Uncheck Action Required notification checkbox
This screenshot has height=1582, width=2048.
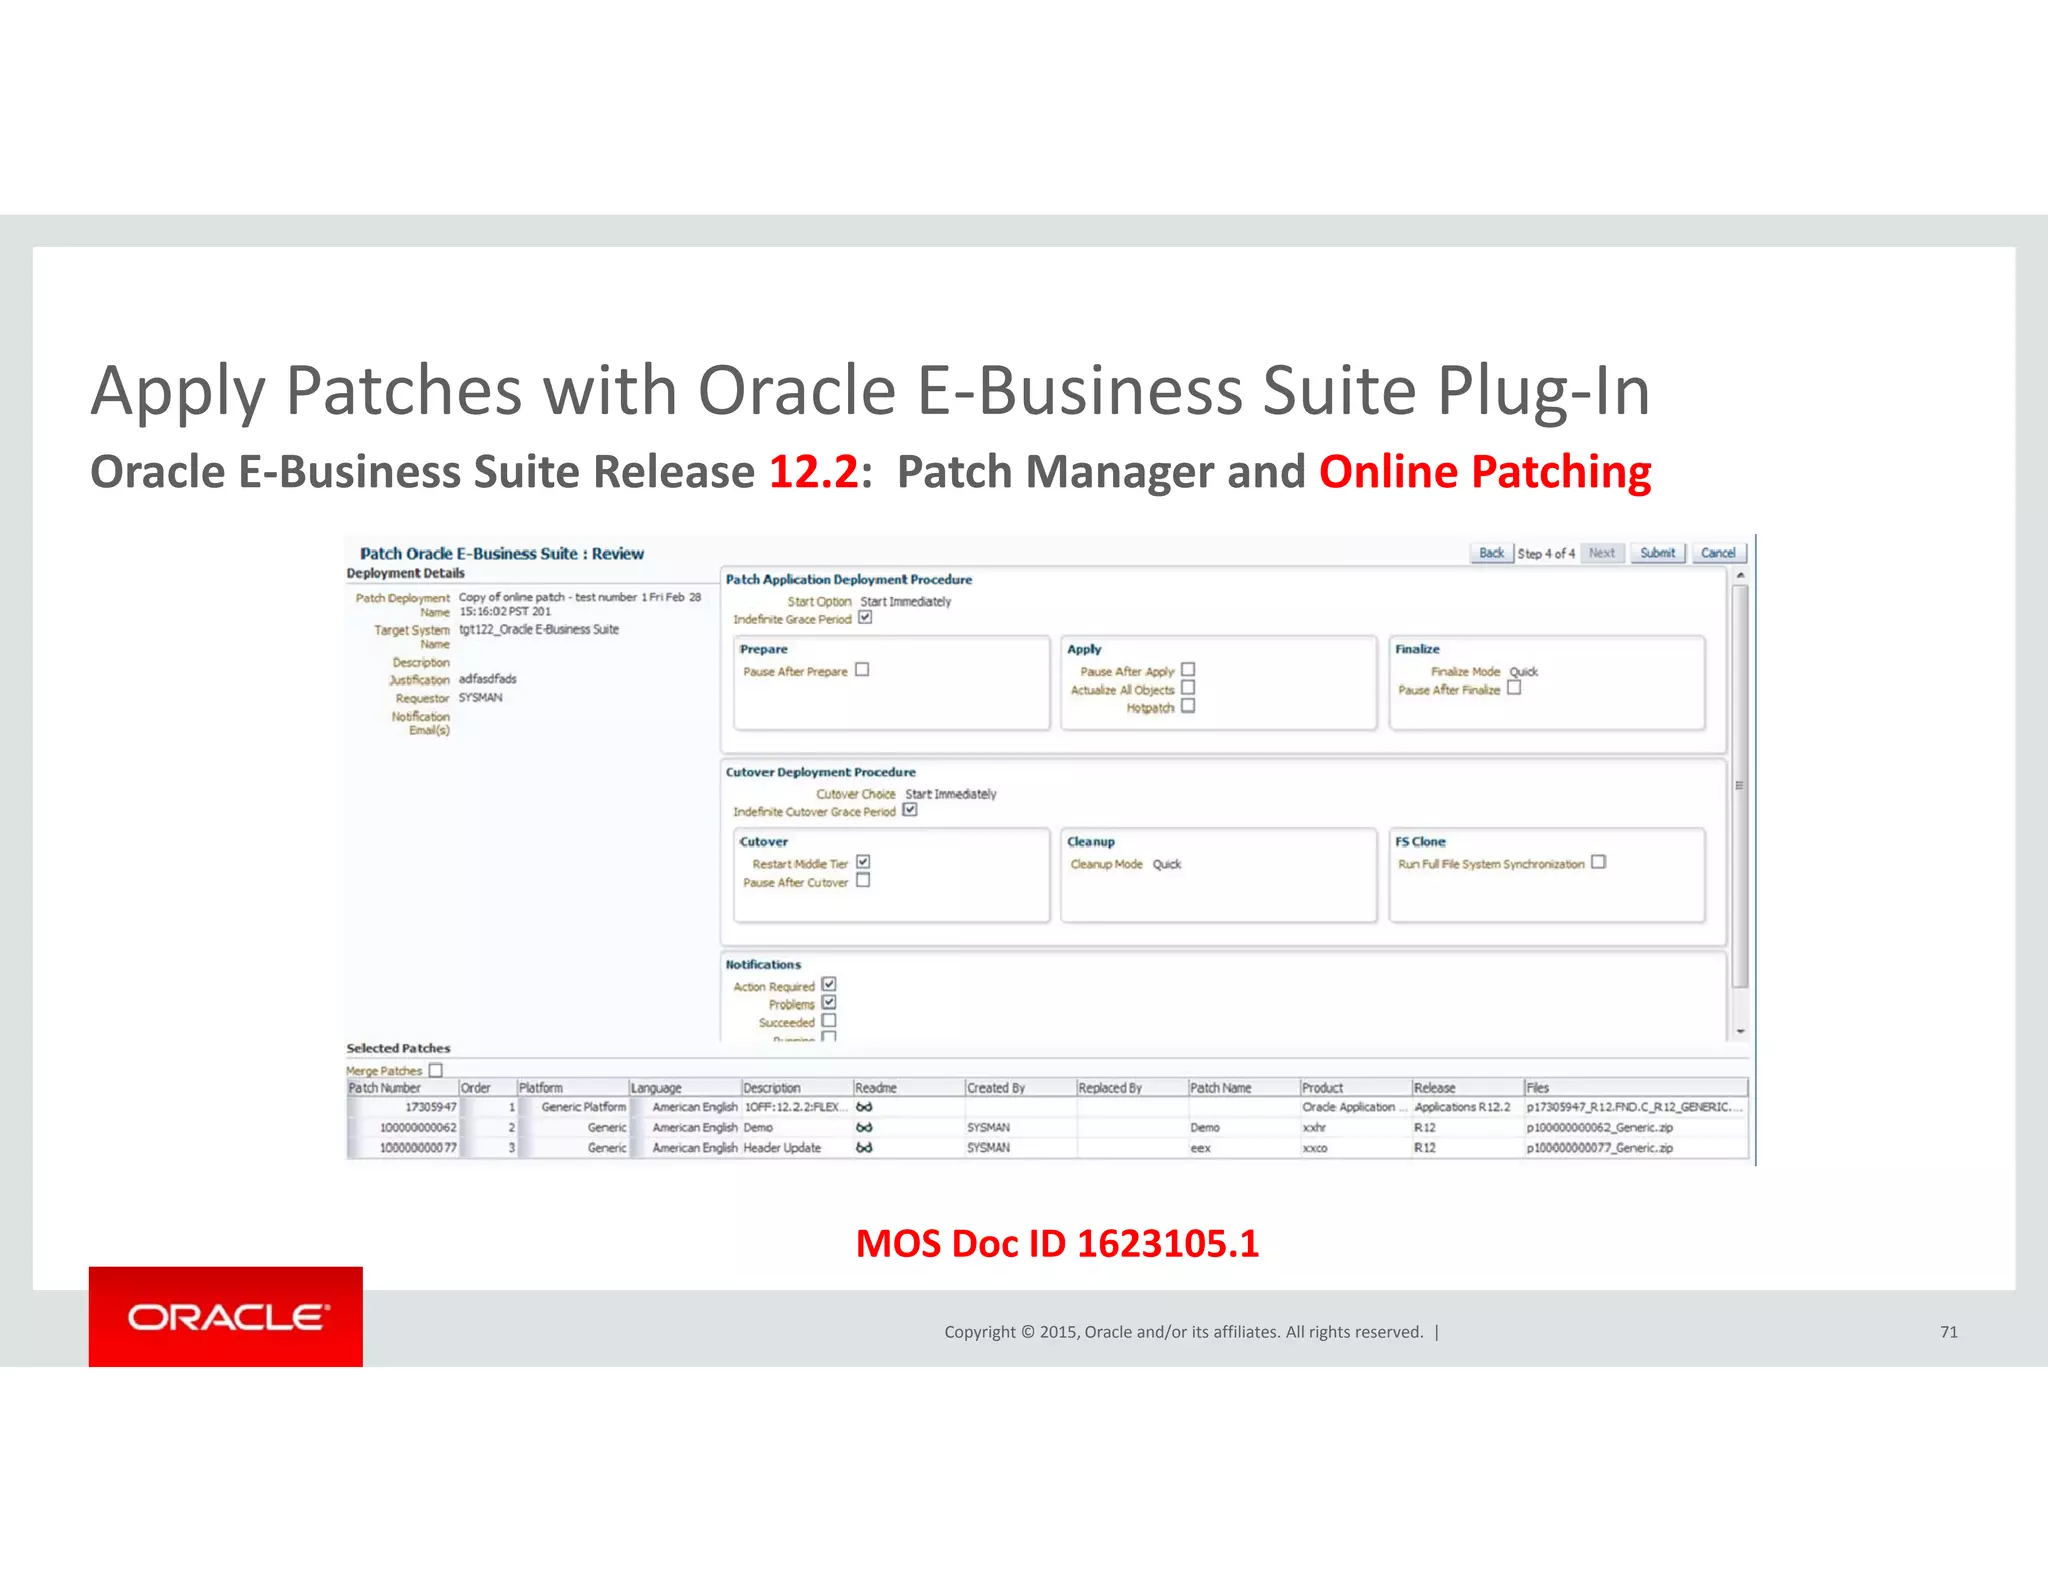pos(829,984)
